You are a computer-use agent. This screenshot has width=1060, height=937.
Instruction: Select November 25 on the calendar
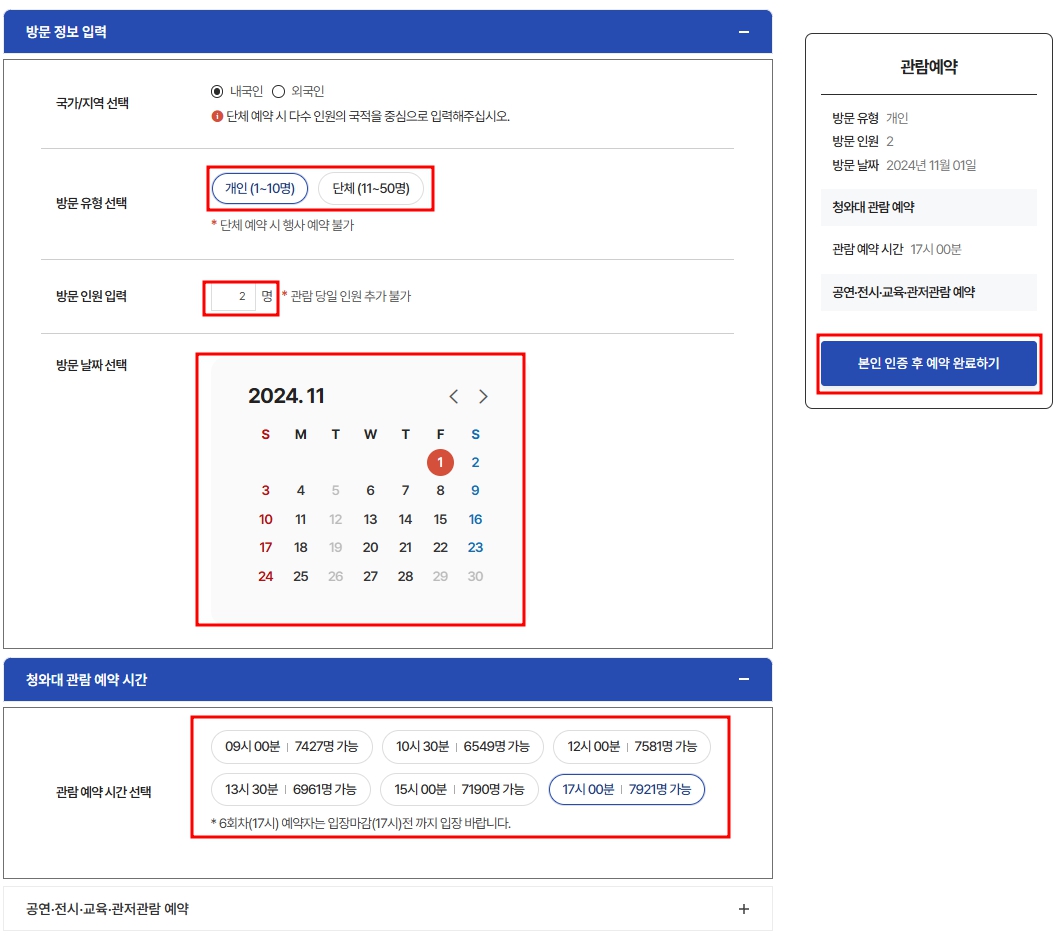(x=301, y=577)
